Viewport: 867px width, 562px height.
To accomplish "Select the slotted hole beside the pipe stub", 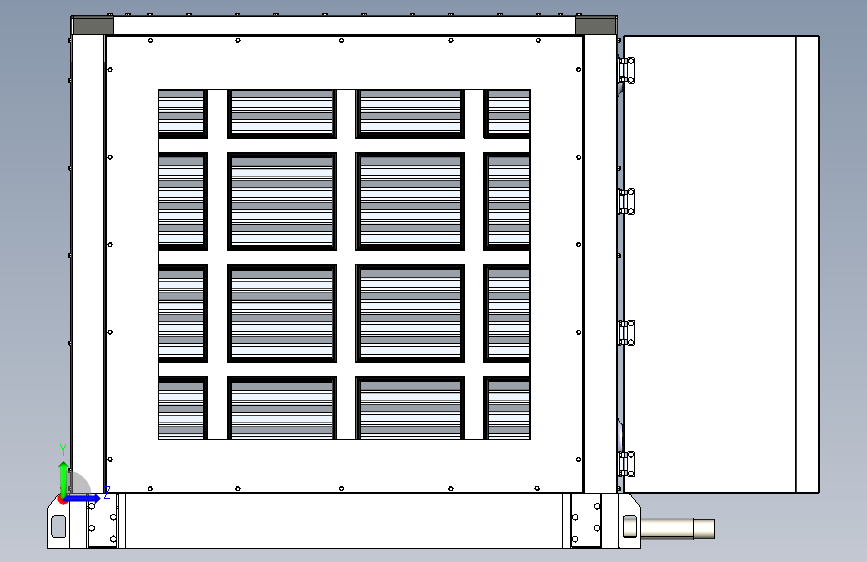I will click(x=630, y=526).
